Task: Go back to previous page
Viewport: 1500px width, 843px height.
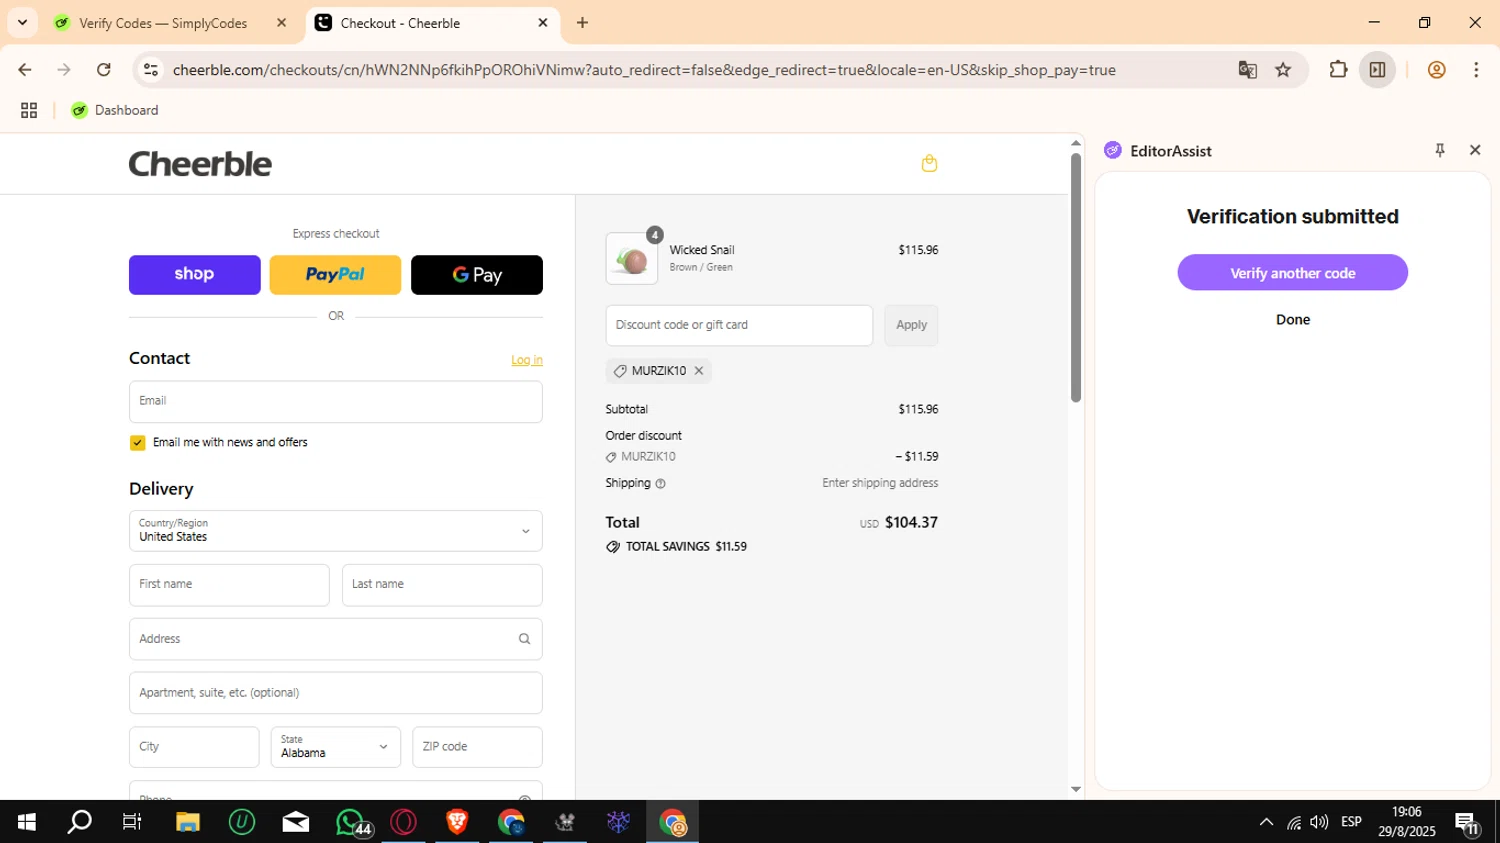Action: click(25, 70)
